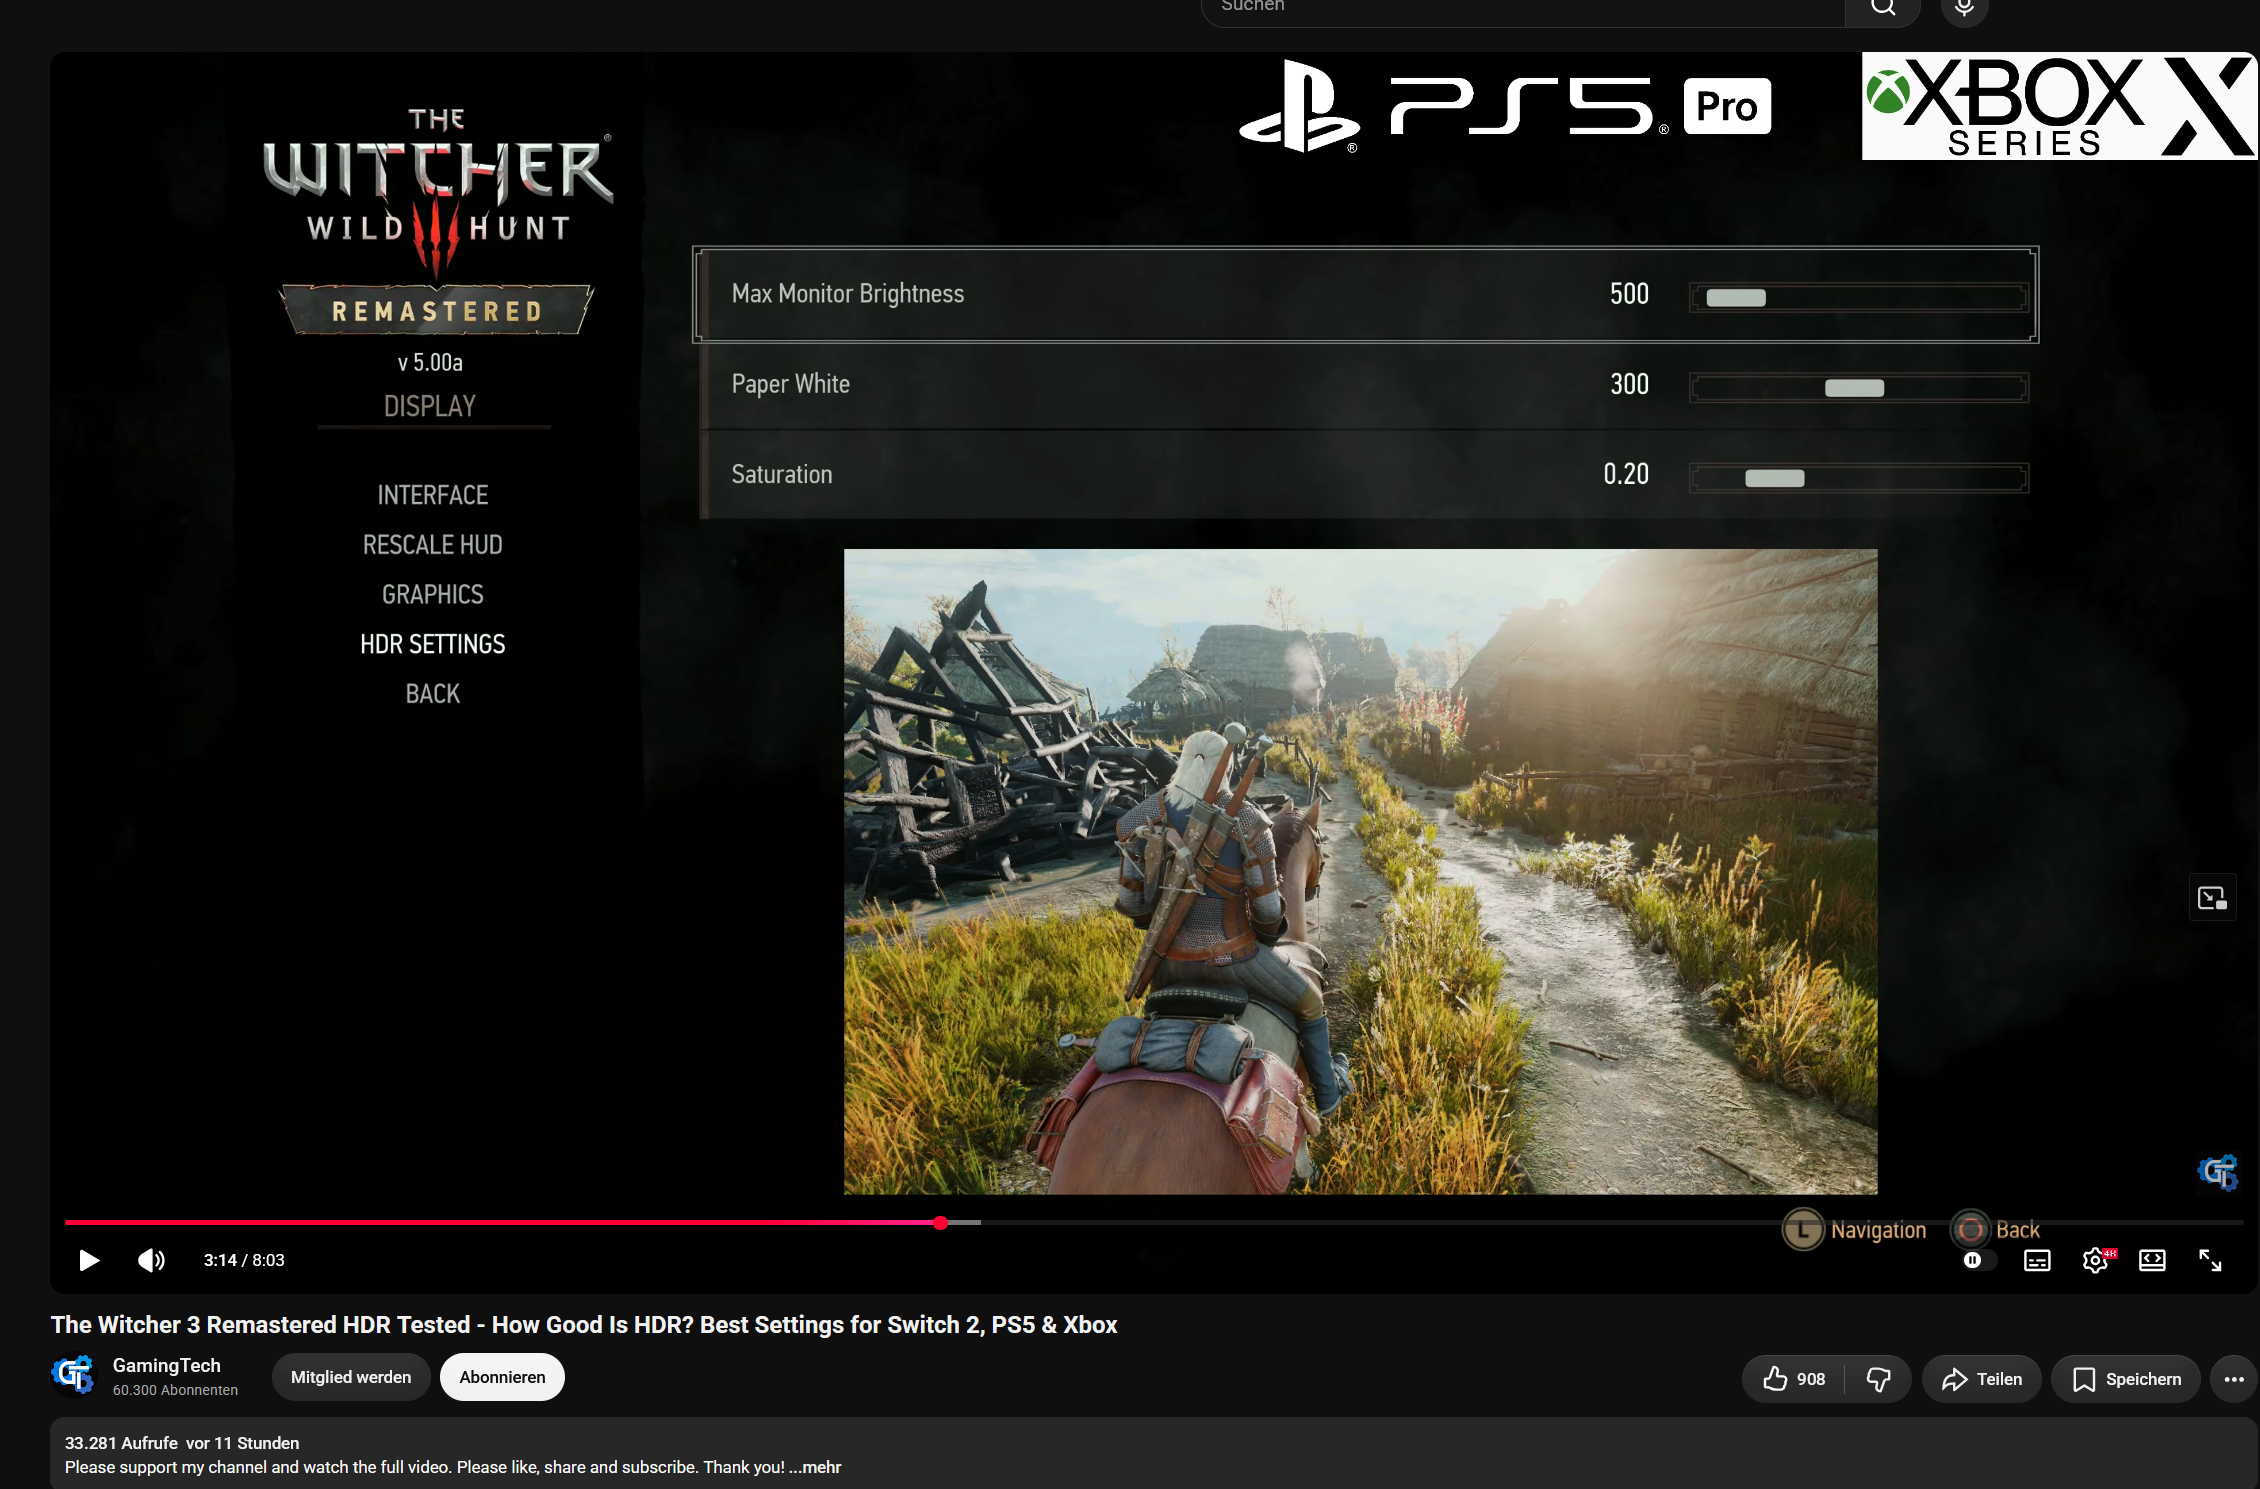Viewport: 2260px width, 1489px height.
Task: Expand description with ...mehr
Action: click(x=815, y=1467)
